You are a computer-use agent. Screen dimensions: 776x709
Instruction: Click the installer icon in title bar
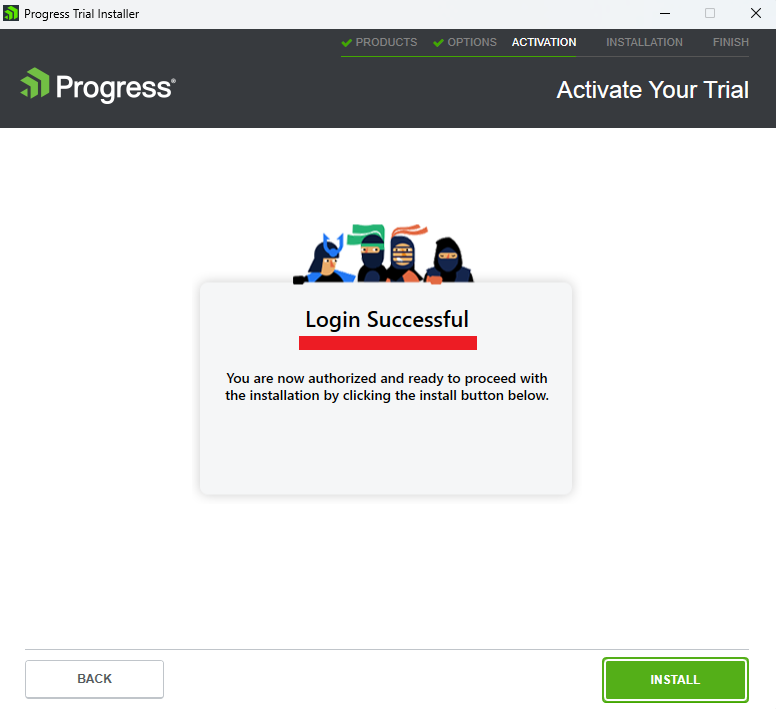tap(11, 13)
